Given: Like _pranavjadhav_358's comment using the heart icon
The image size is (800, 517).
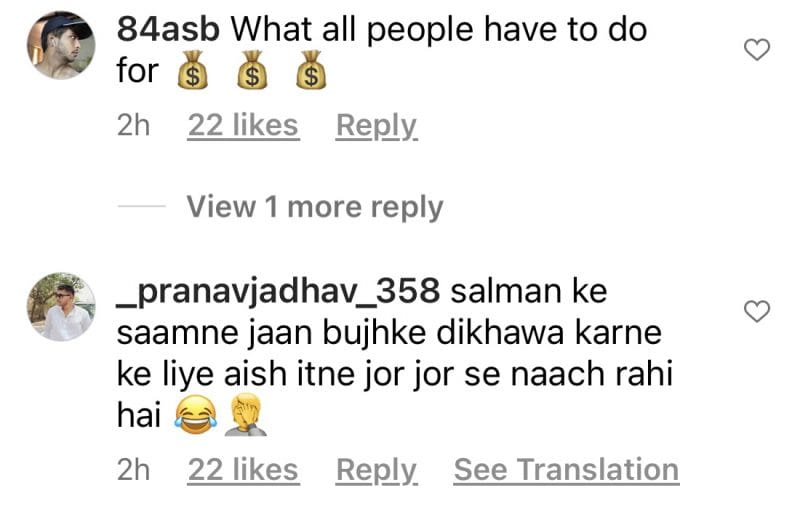Looking at the screenshot, I should tap(757, 311).
